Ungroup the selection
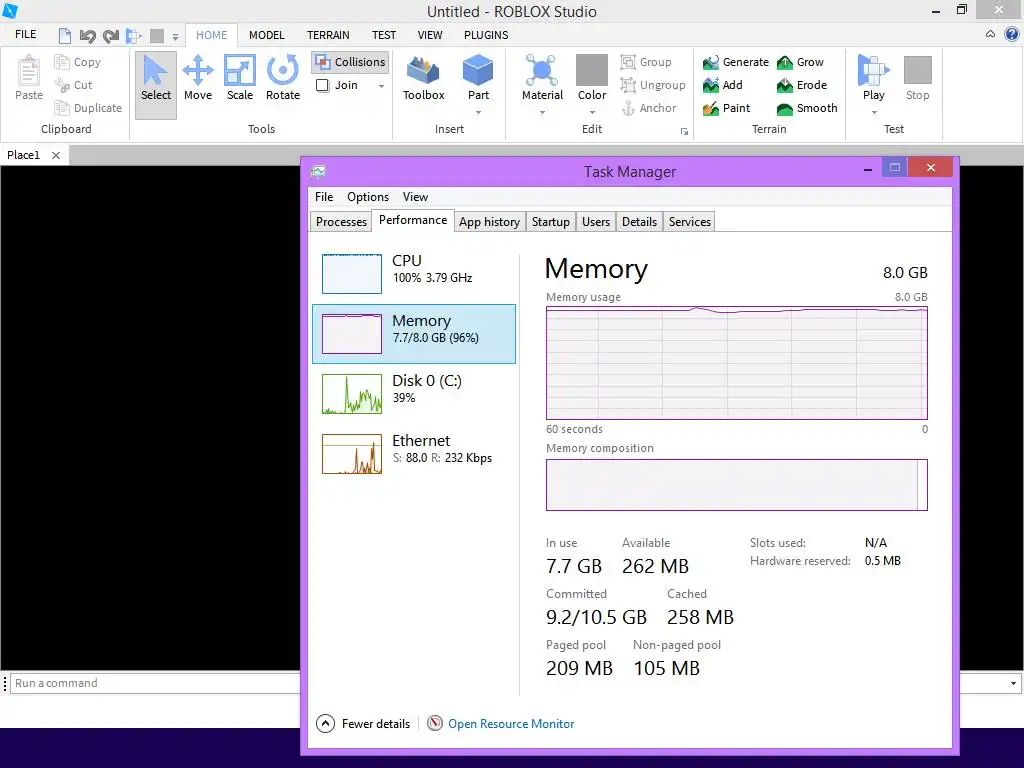This screenshot has width=1024, height=768. [x=653, y=85]
